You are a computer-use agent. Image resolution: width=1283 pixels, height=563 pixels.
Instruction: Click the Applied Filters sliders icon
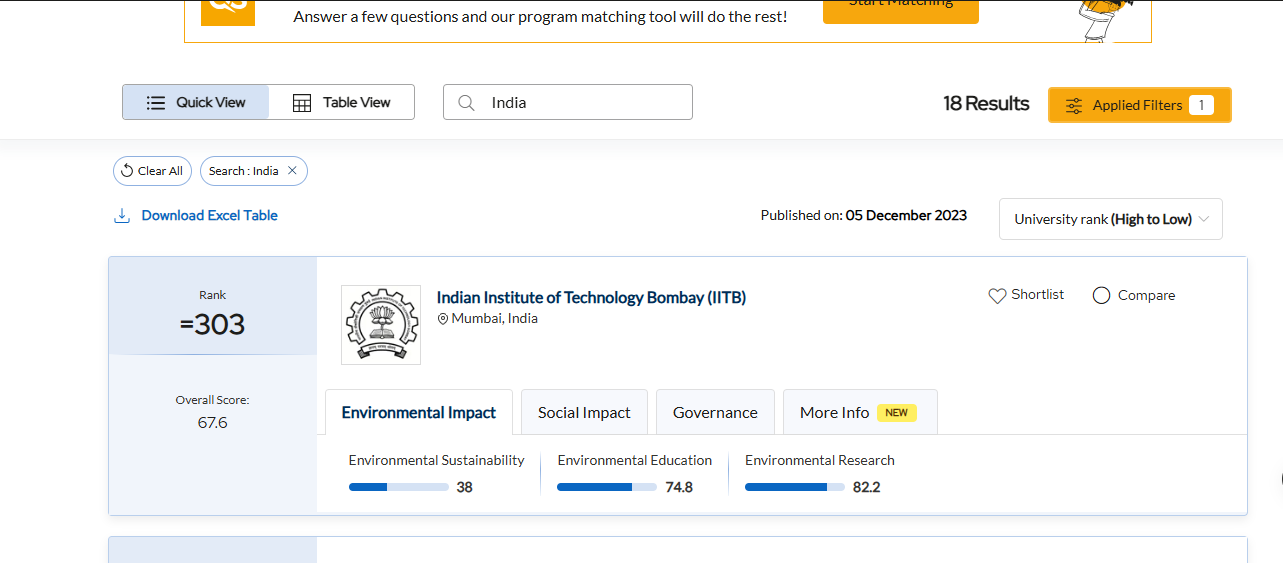(x=1074, y=105)
